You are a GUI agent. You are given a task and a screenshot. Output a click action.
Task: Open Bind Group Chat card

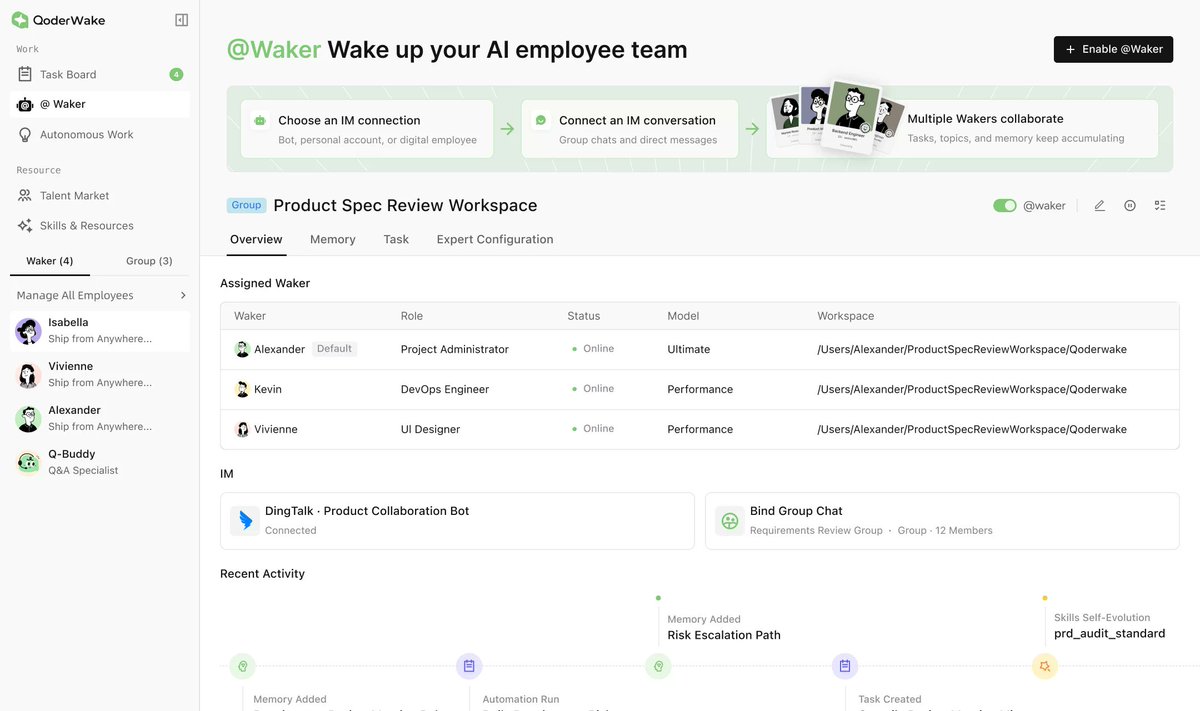coord(942,520)
